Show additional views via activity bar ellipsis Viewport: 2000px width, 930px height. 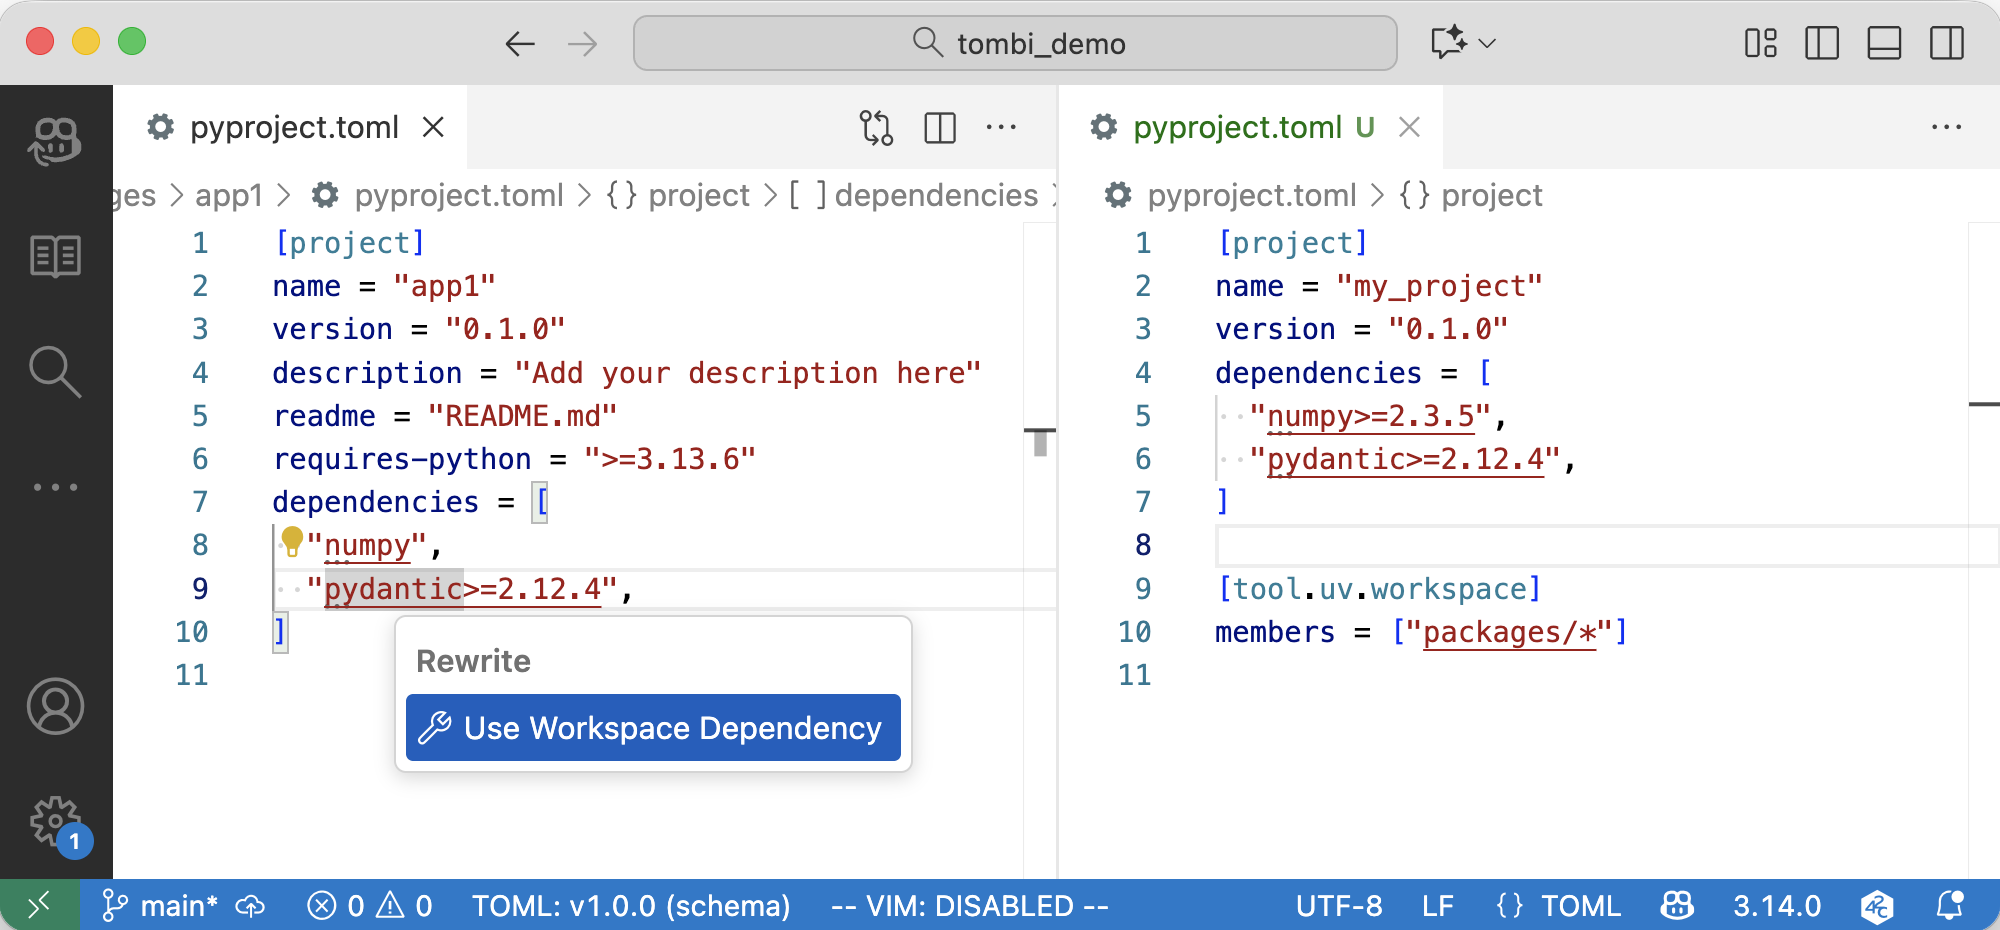pos(55,487)
